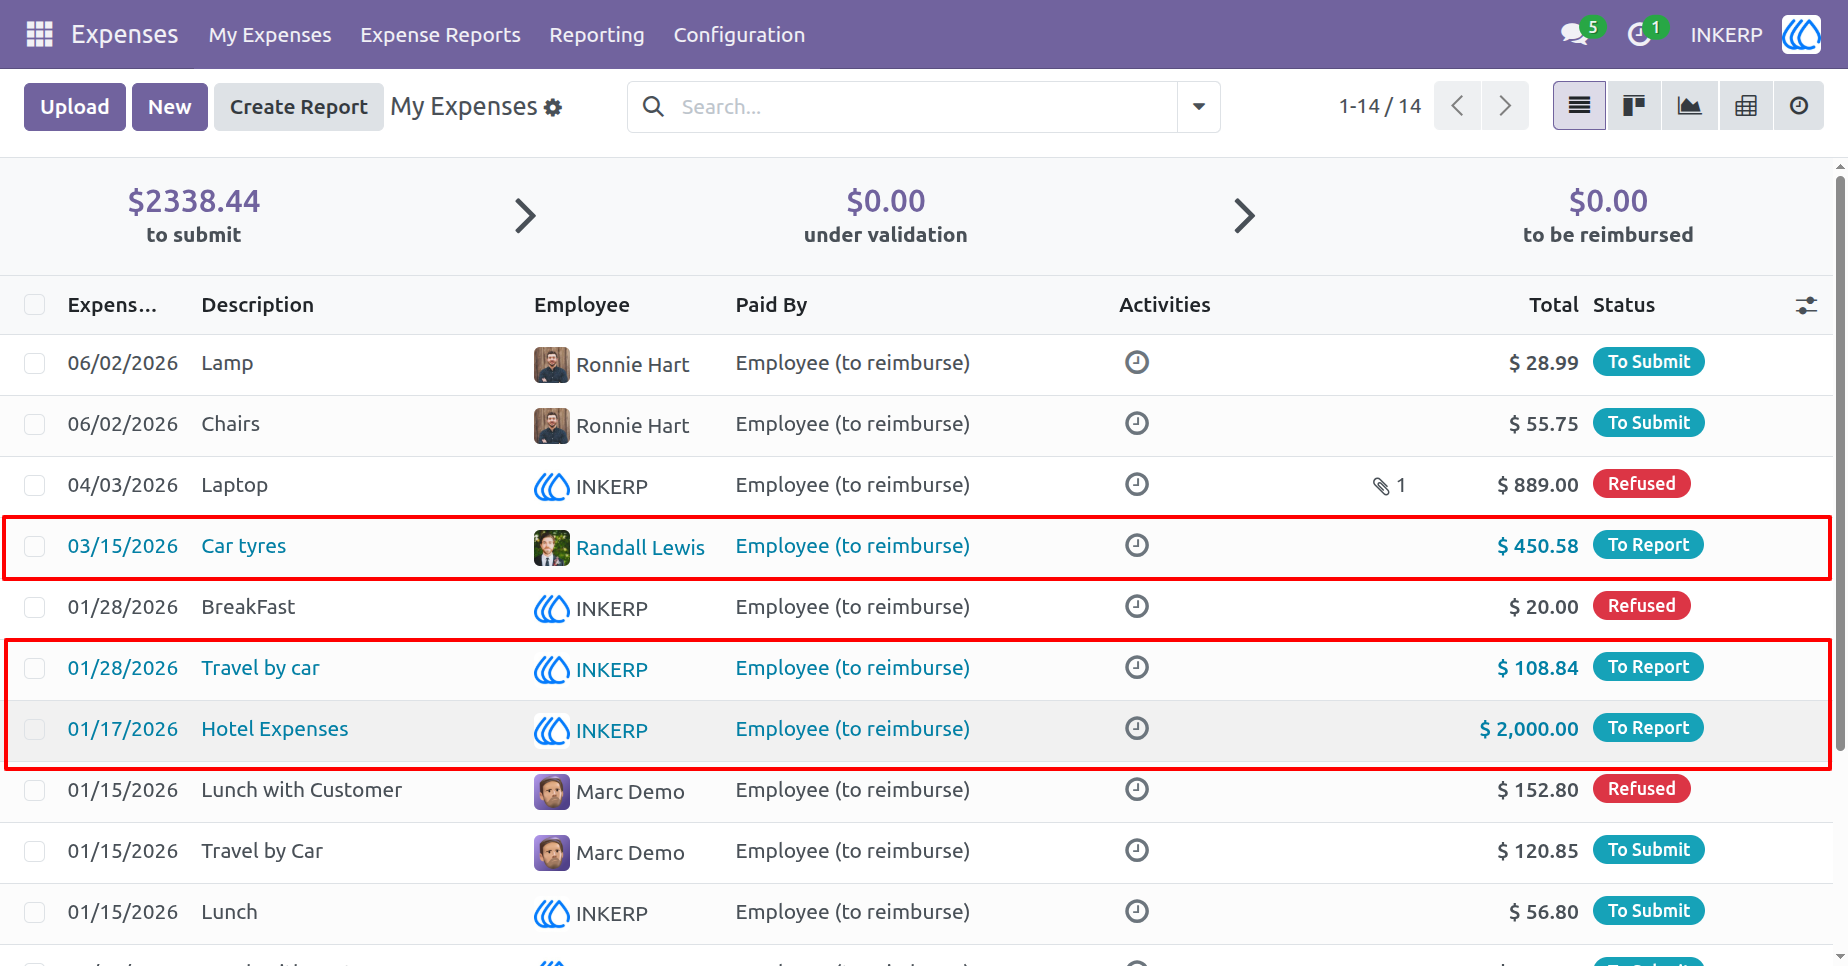Screen dimensions: 1848x966
Task: Switch to kanban view
Action: tap(1634, 106)
